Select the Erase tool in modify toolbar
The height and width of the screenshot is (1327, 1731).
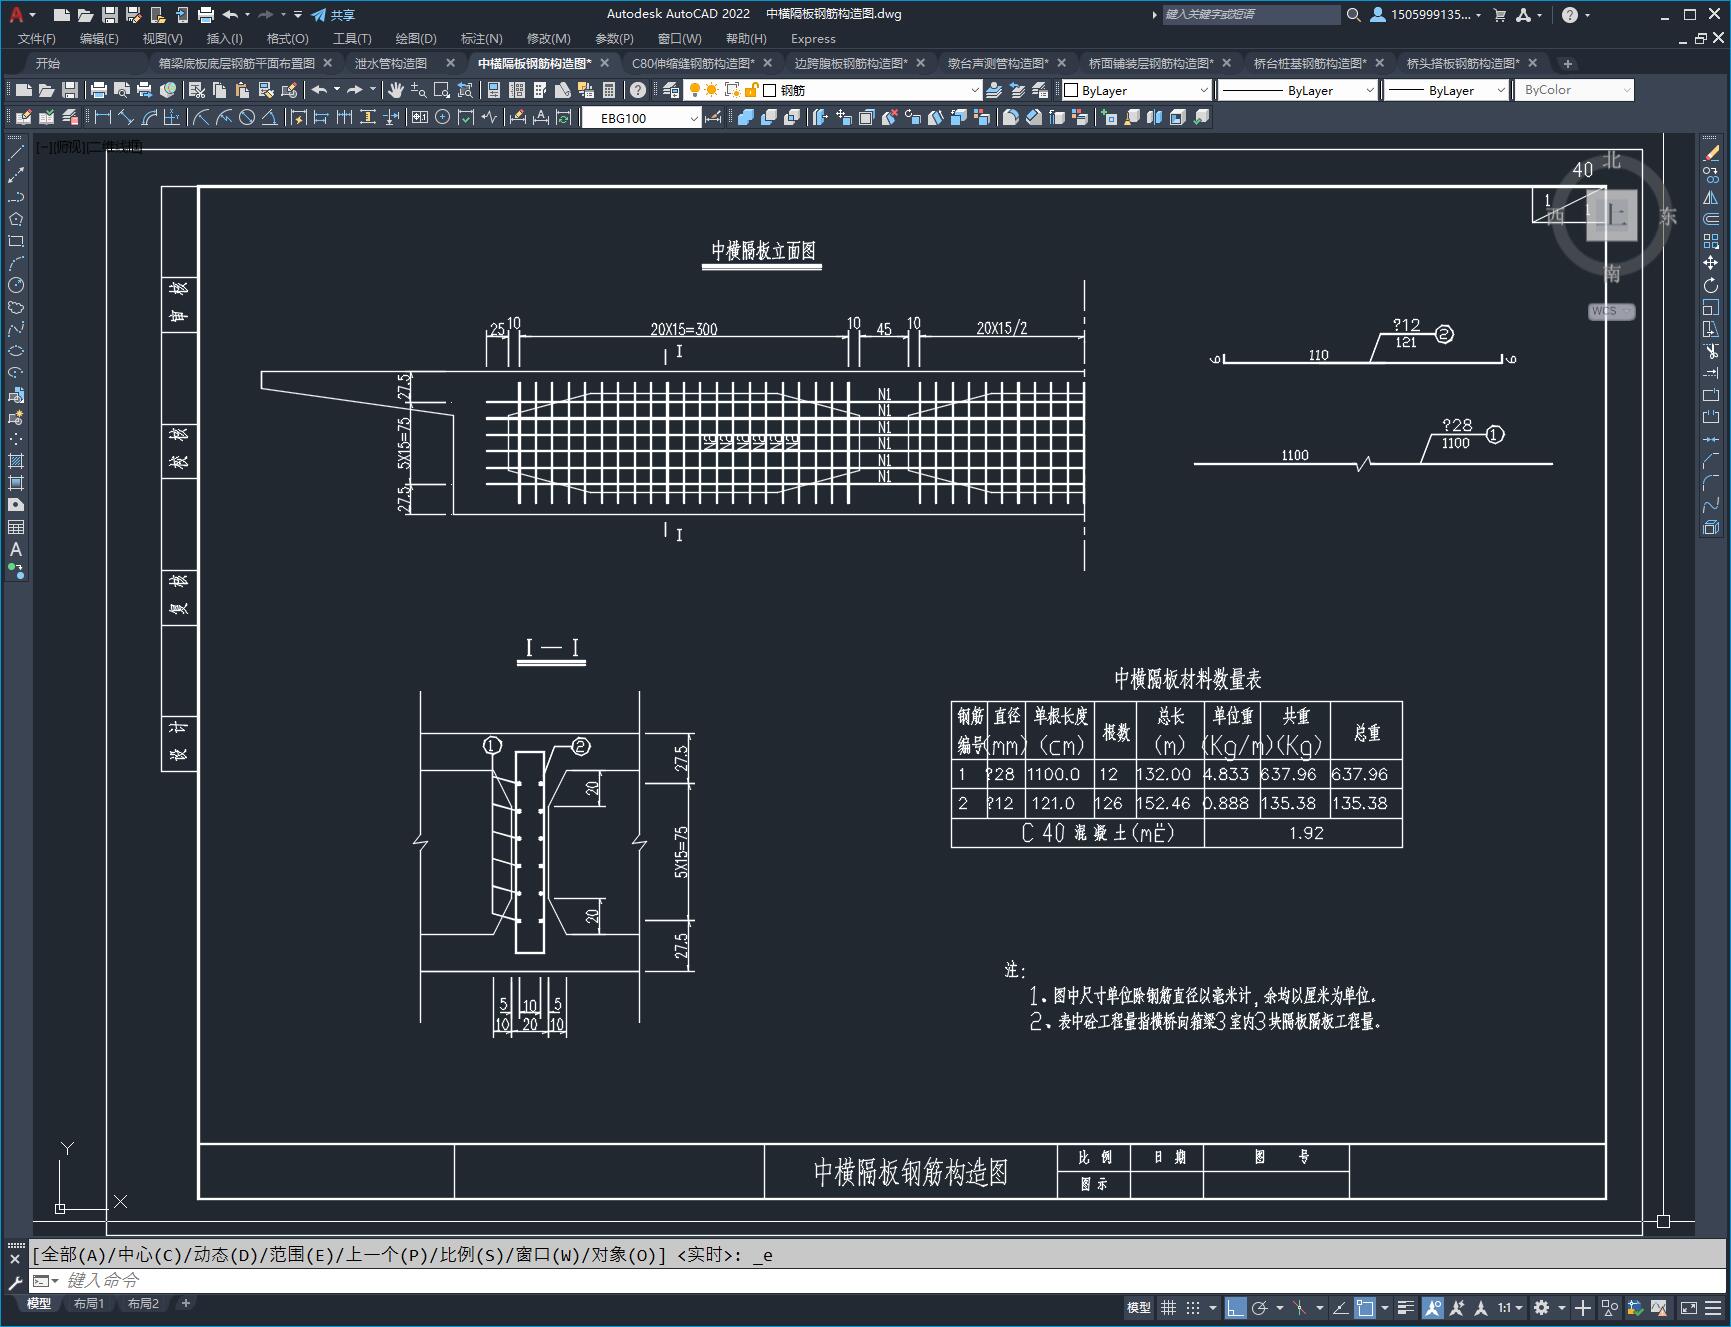(x=1711, y=153)
